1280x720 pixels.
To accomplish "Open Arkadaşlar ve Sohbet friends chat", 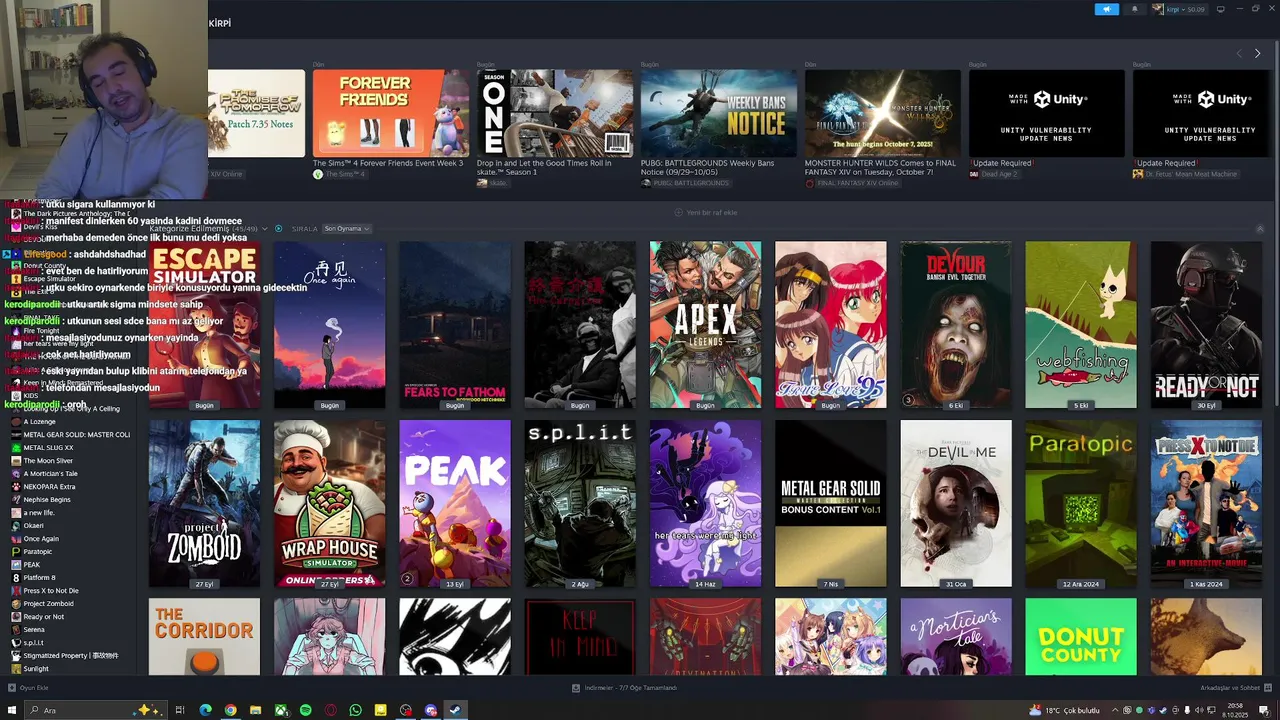I will point(1235,688).
